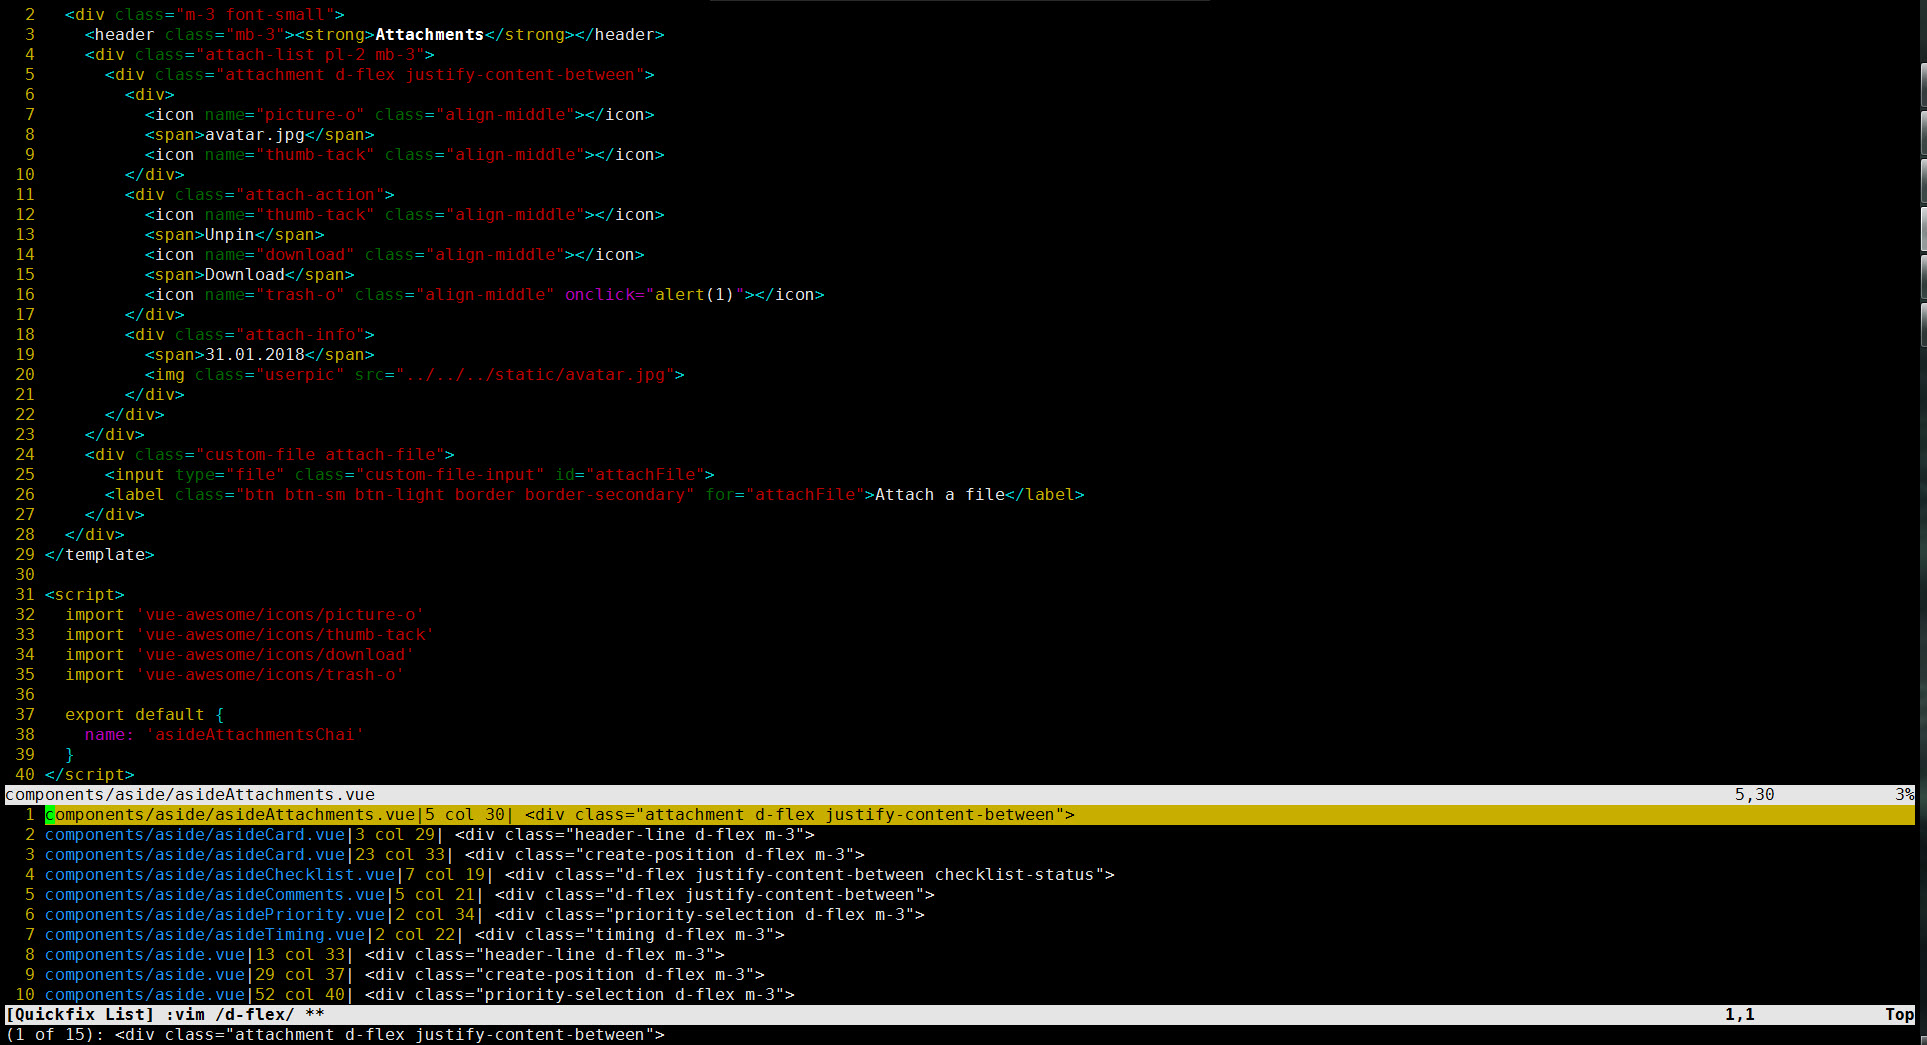Click the onclick="alert(1)" attribute
This screenshot has width=1927, height=1045.
point(655,295)
